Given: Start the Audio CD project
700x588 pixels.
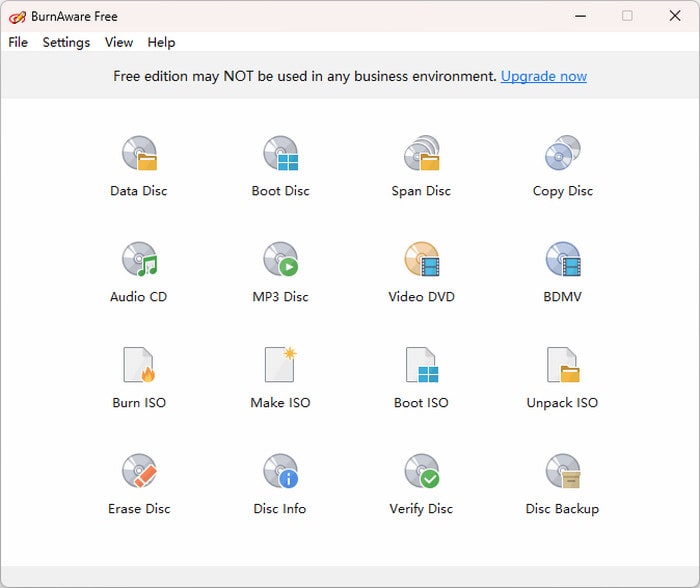Looking at the screenshot, I should coord(139,261).
